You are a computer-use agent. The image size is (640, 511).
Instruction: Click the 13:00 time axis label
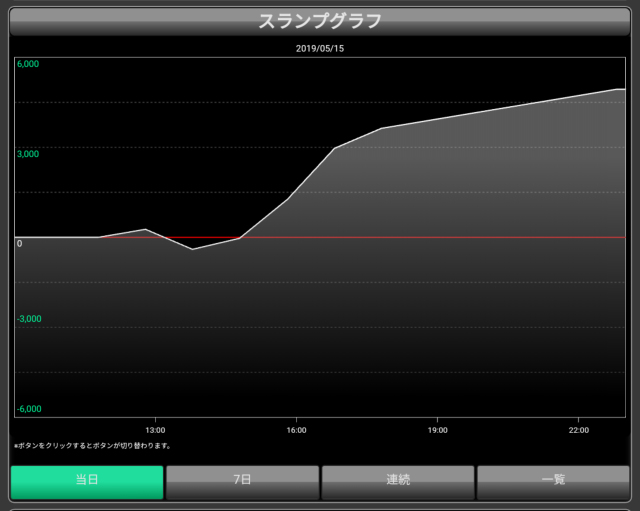[x=156, y=429]
